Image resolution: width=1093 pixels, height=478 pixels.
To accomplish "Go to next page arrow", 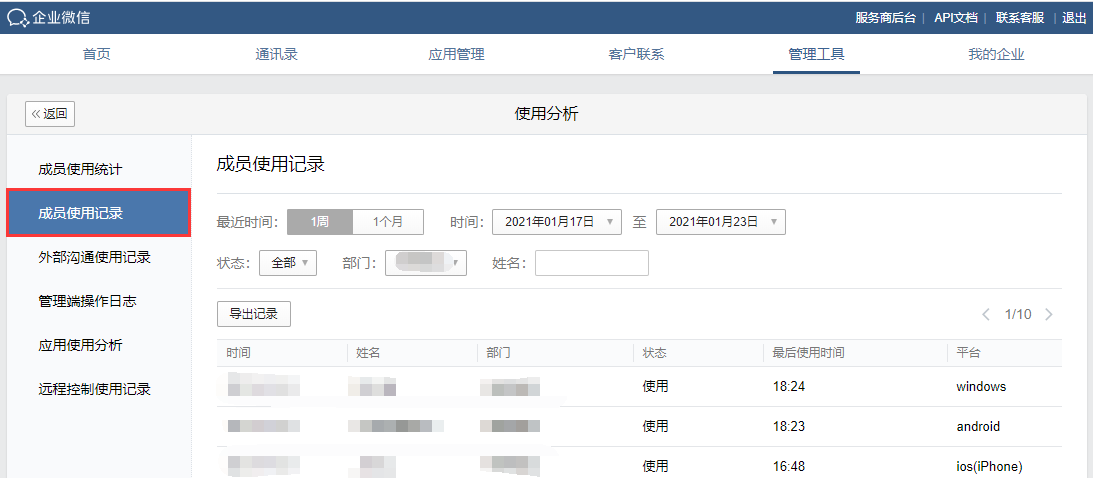I will pyautogui.click(x=1048, y=314).
